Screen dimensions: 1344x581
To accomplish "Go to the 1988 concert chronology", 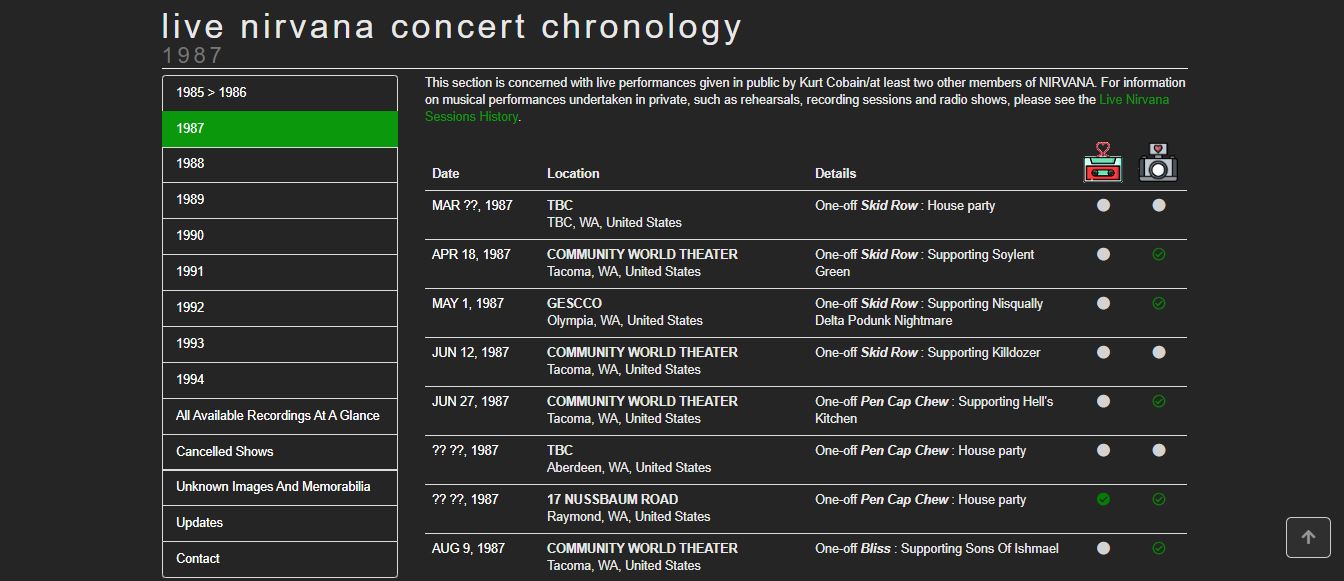I will click(280, 164).
